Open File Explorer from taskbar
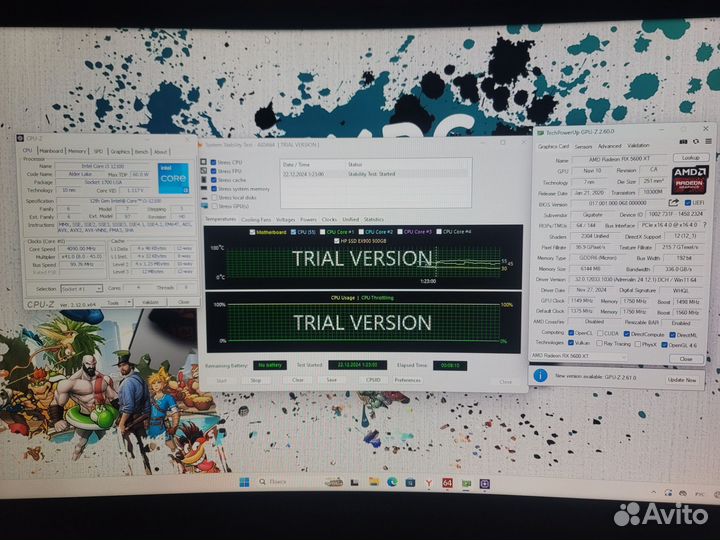 374,482
